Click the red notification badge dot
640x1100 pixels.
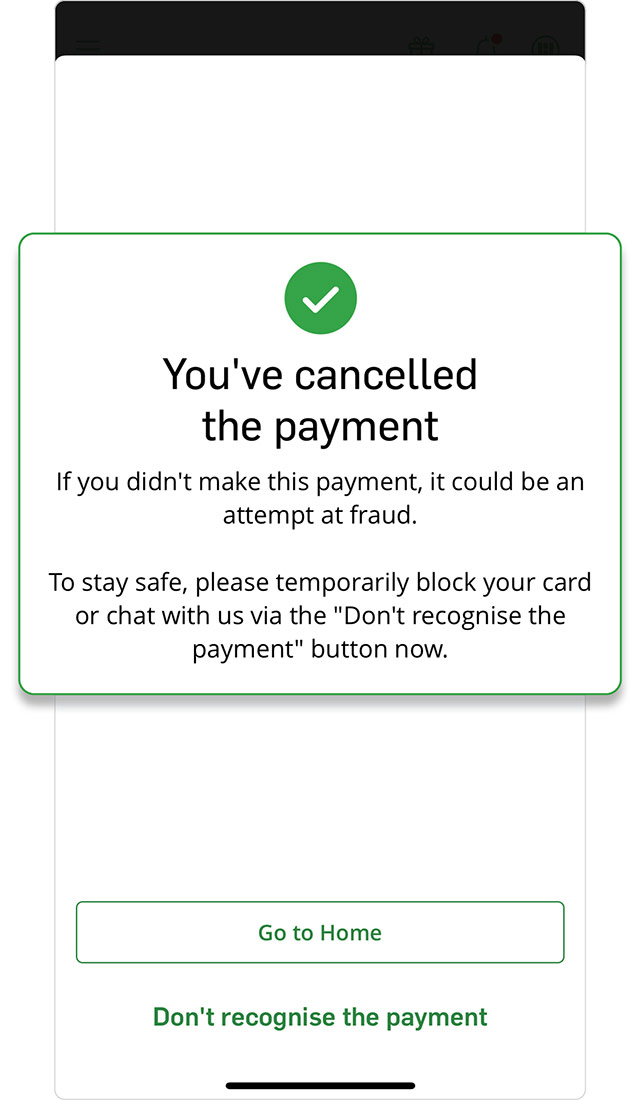click(497, 39)
